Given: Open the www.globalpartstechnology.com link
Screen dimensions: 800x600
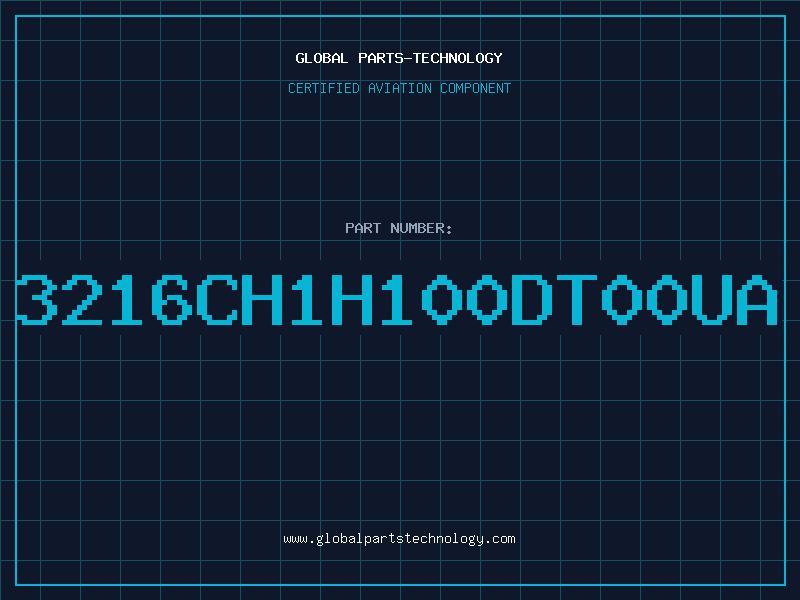Looking at the screenshot, I should tap(399, 539).
